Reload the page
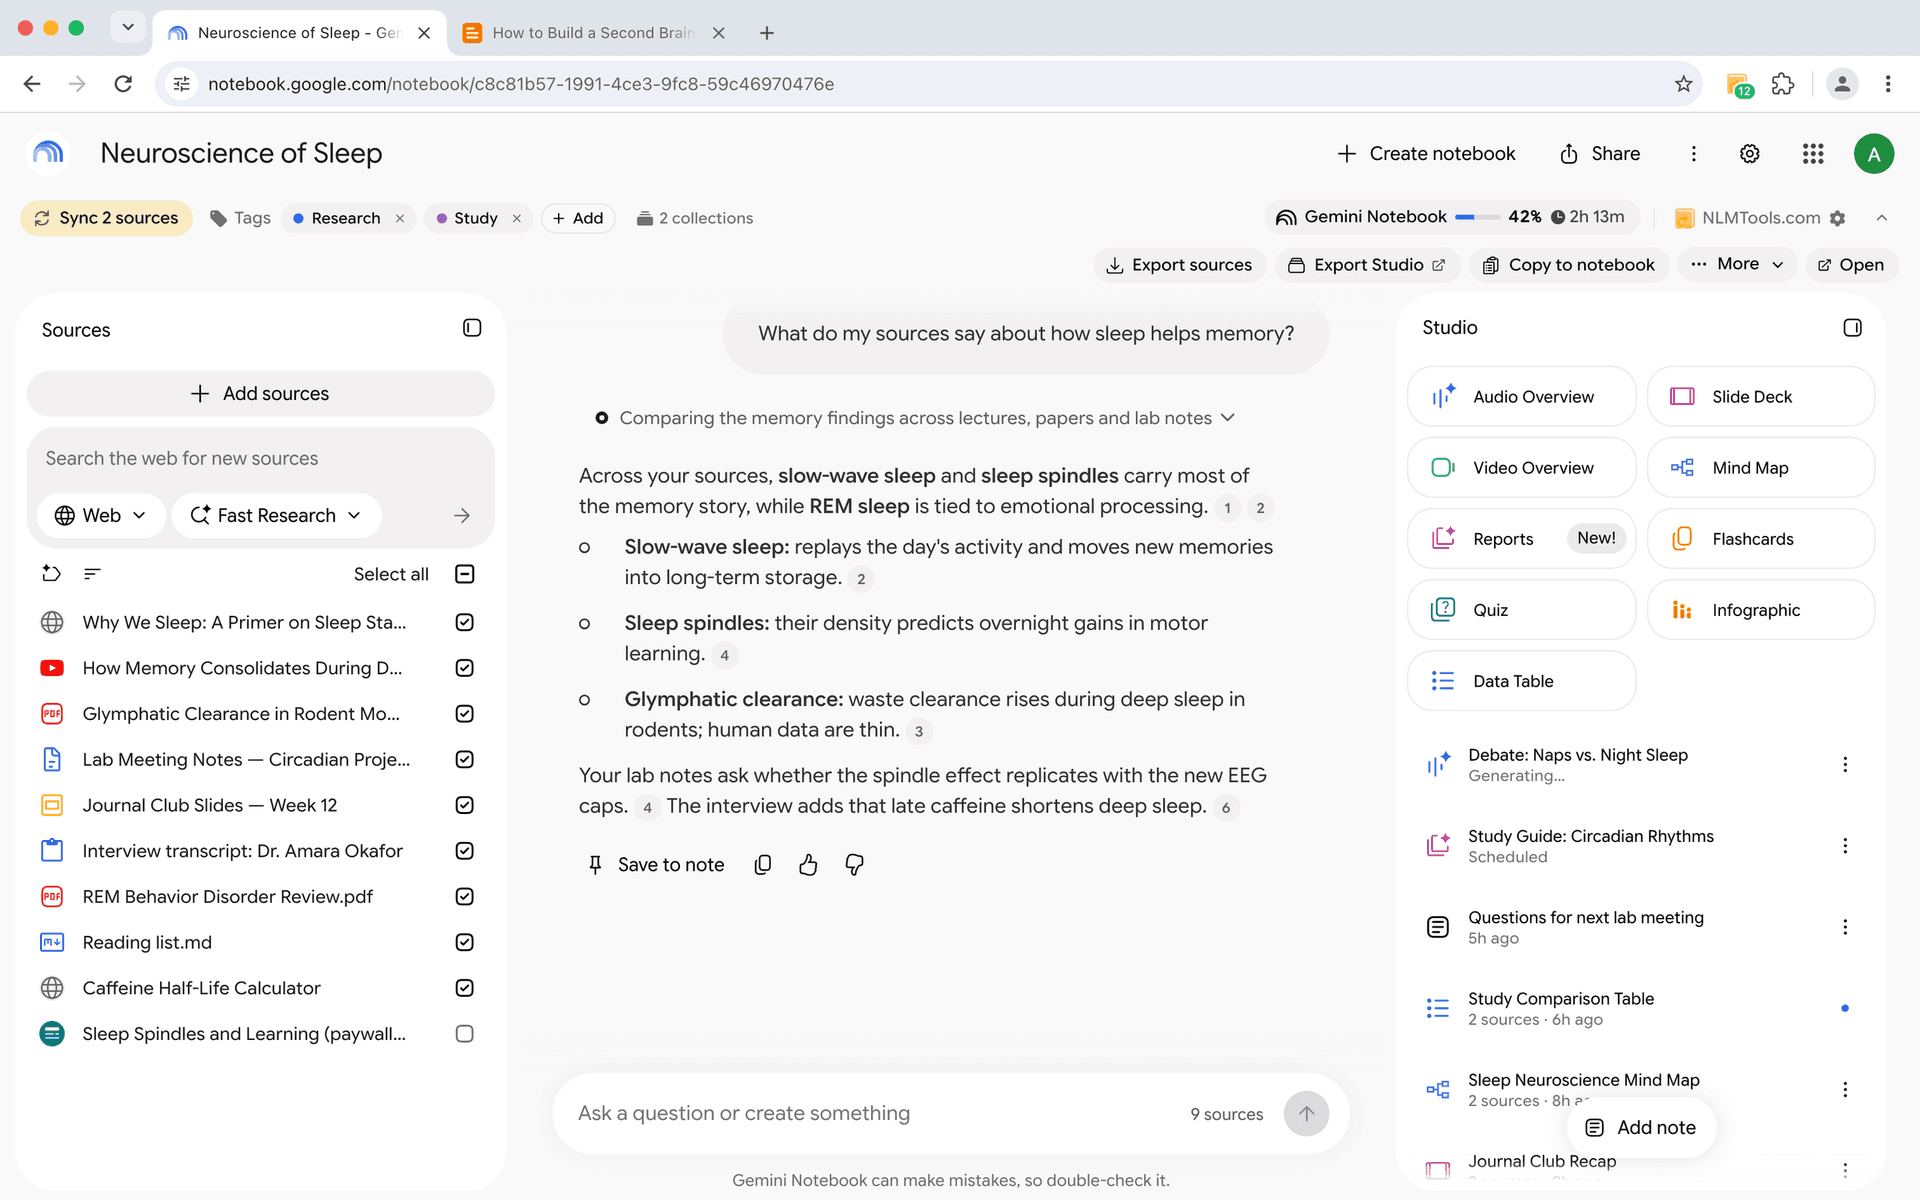This screenshot has width=1920, height=1200. [123, 84]
